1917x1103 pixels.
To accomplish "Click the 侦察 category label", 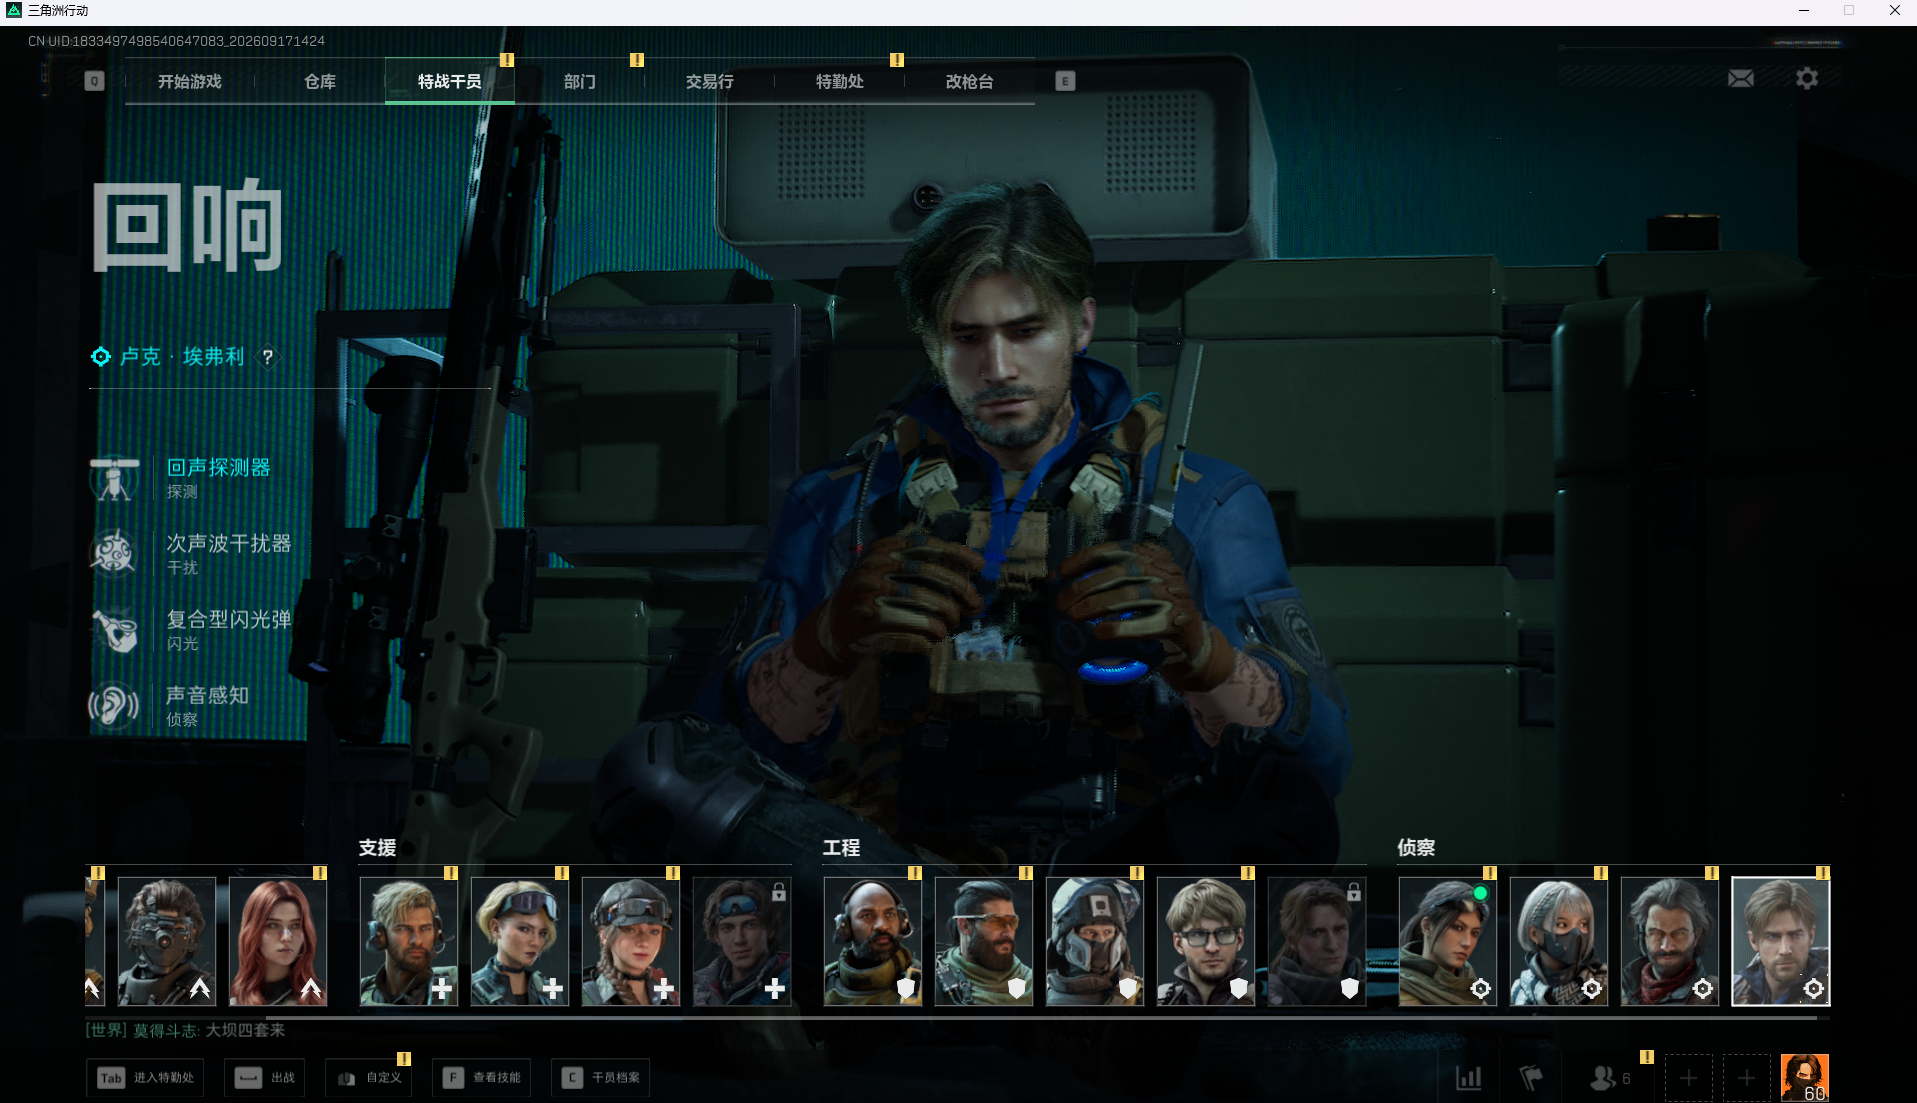I will (x=1417, y=848).
